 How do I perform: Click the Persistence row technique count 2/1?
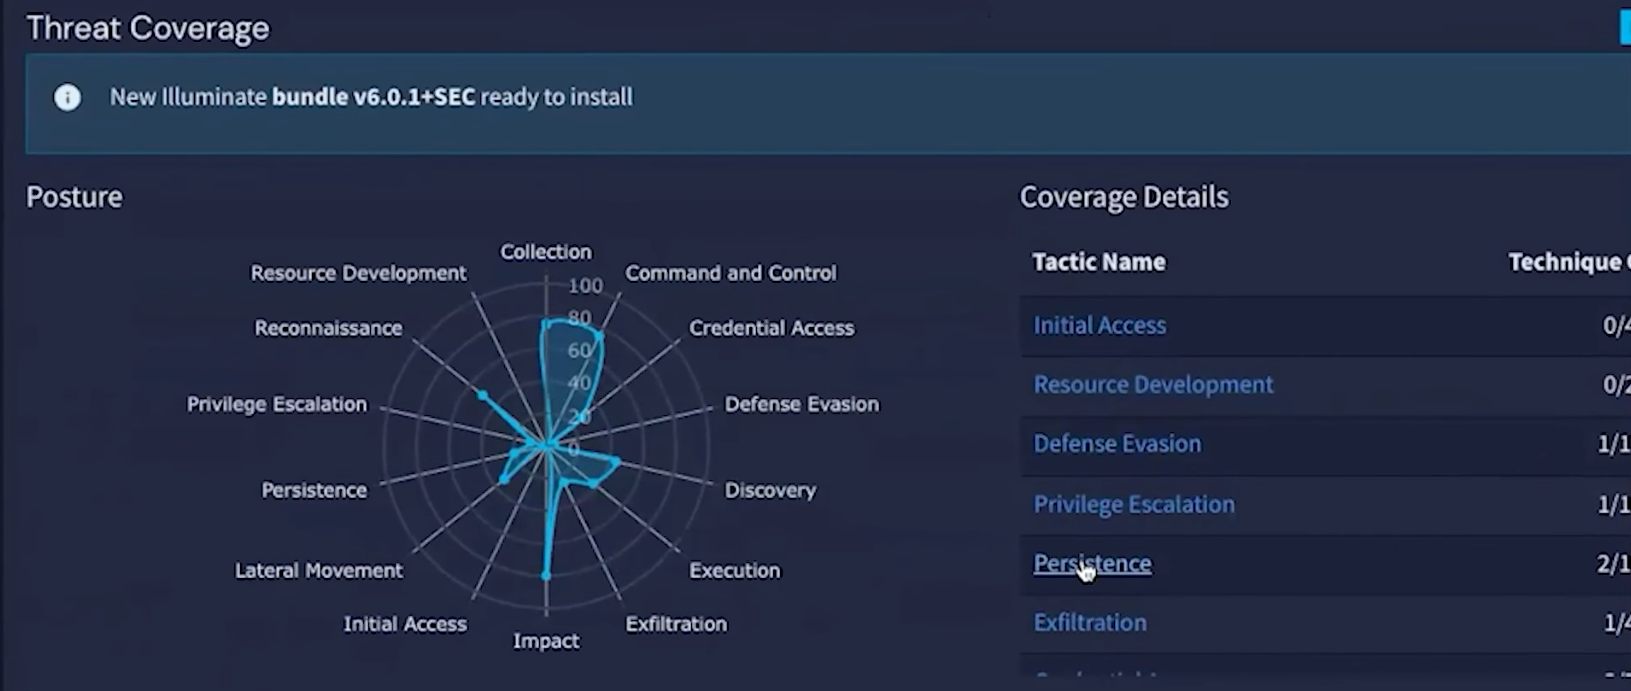coord(1613,564)
